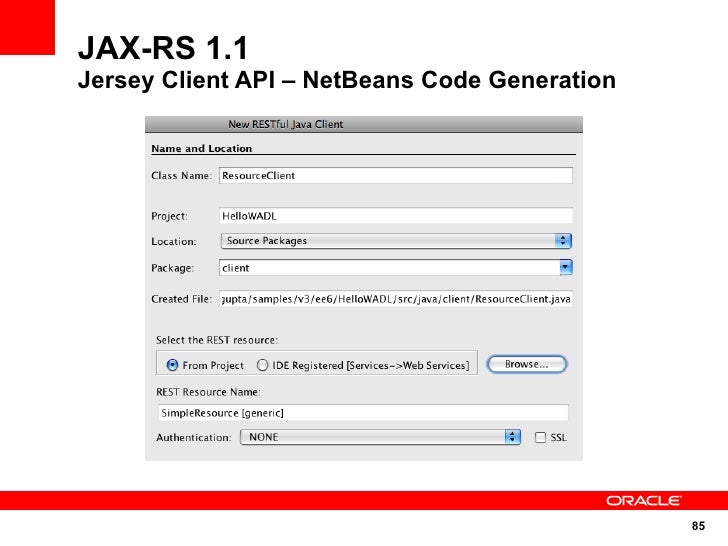The height and width of the screenshot is (546, 728).
Task: Click the Browse... button
Action: pos(526,364)
